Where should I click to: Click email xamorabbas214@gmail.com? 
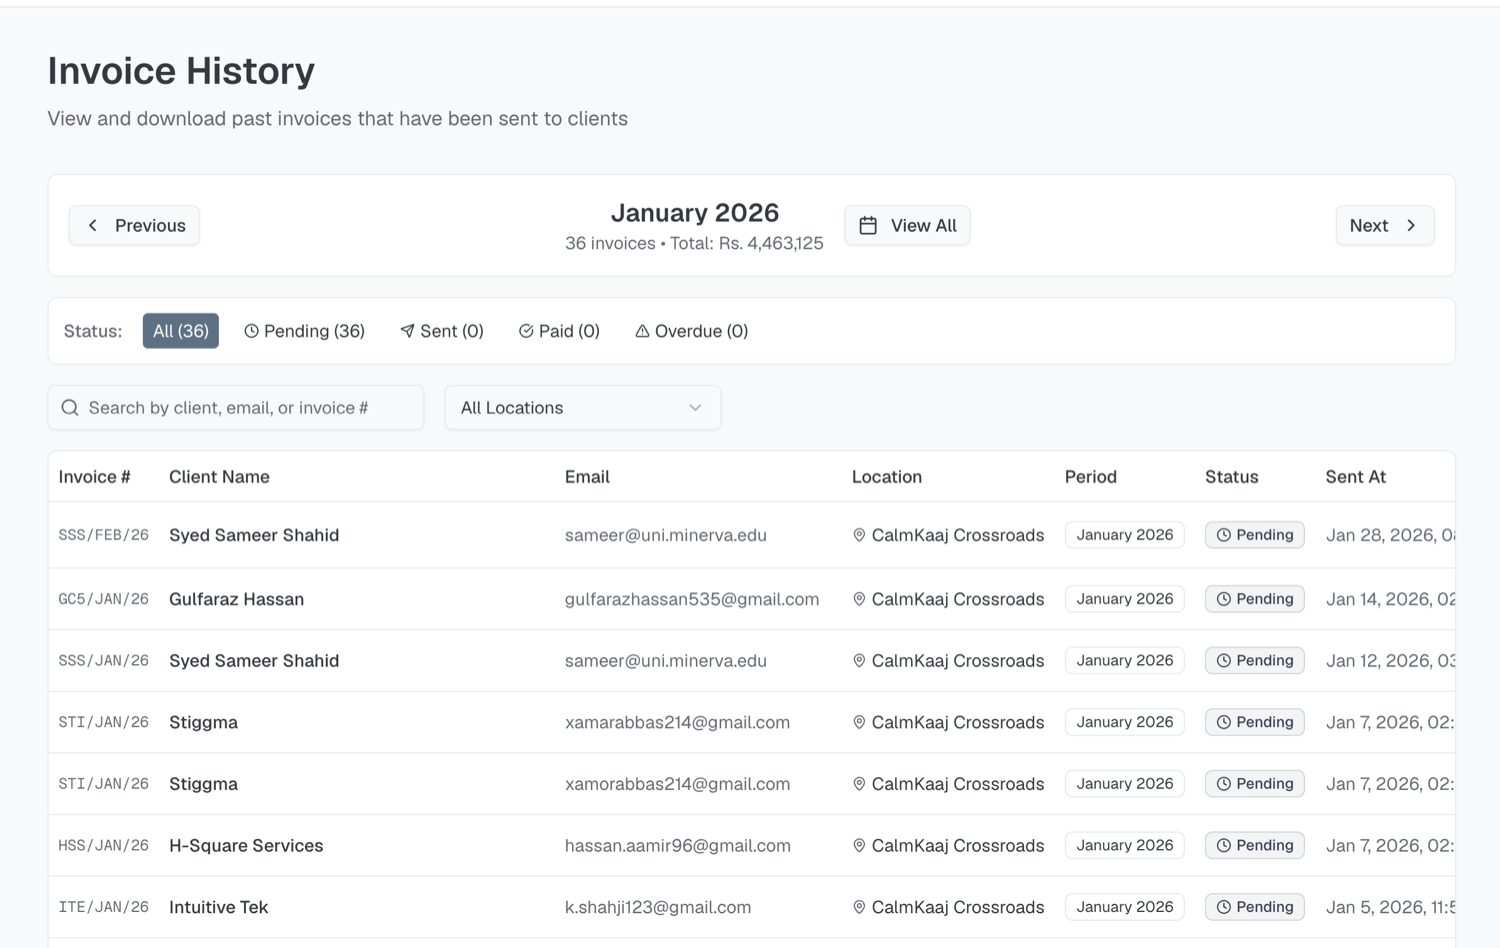[677, 784]
